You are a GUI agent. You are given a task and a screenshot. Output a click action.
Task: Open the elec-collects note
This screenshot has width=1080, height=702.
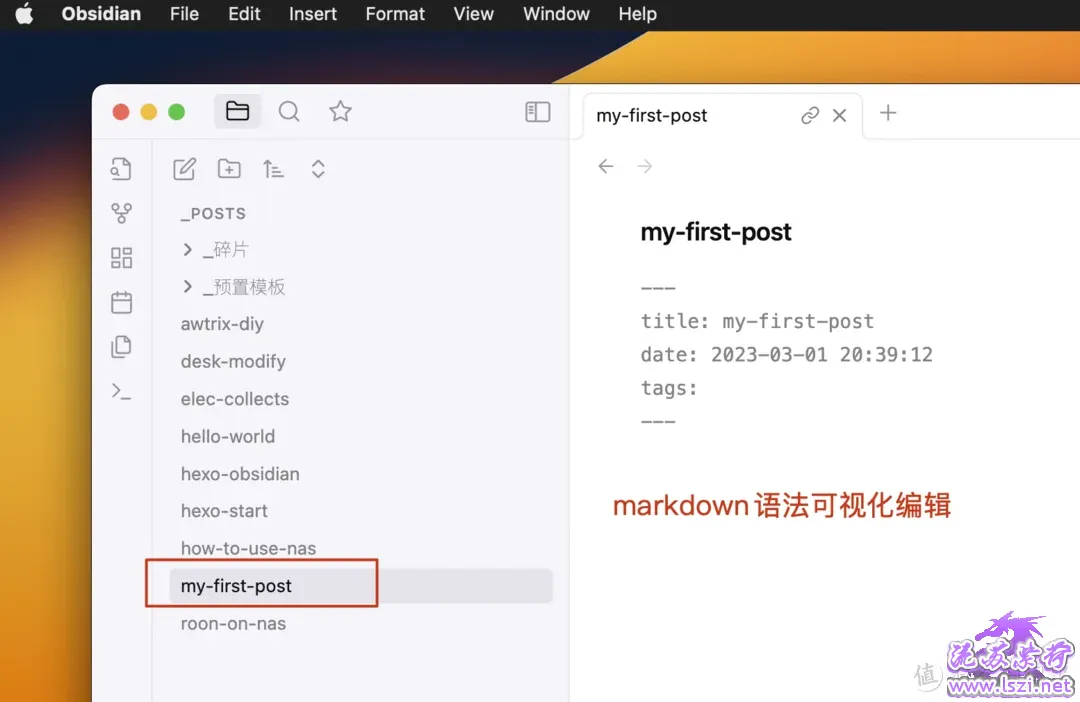click(235, 399)
